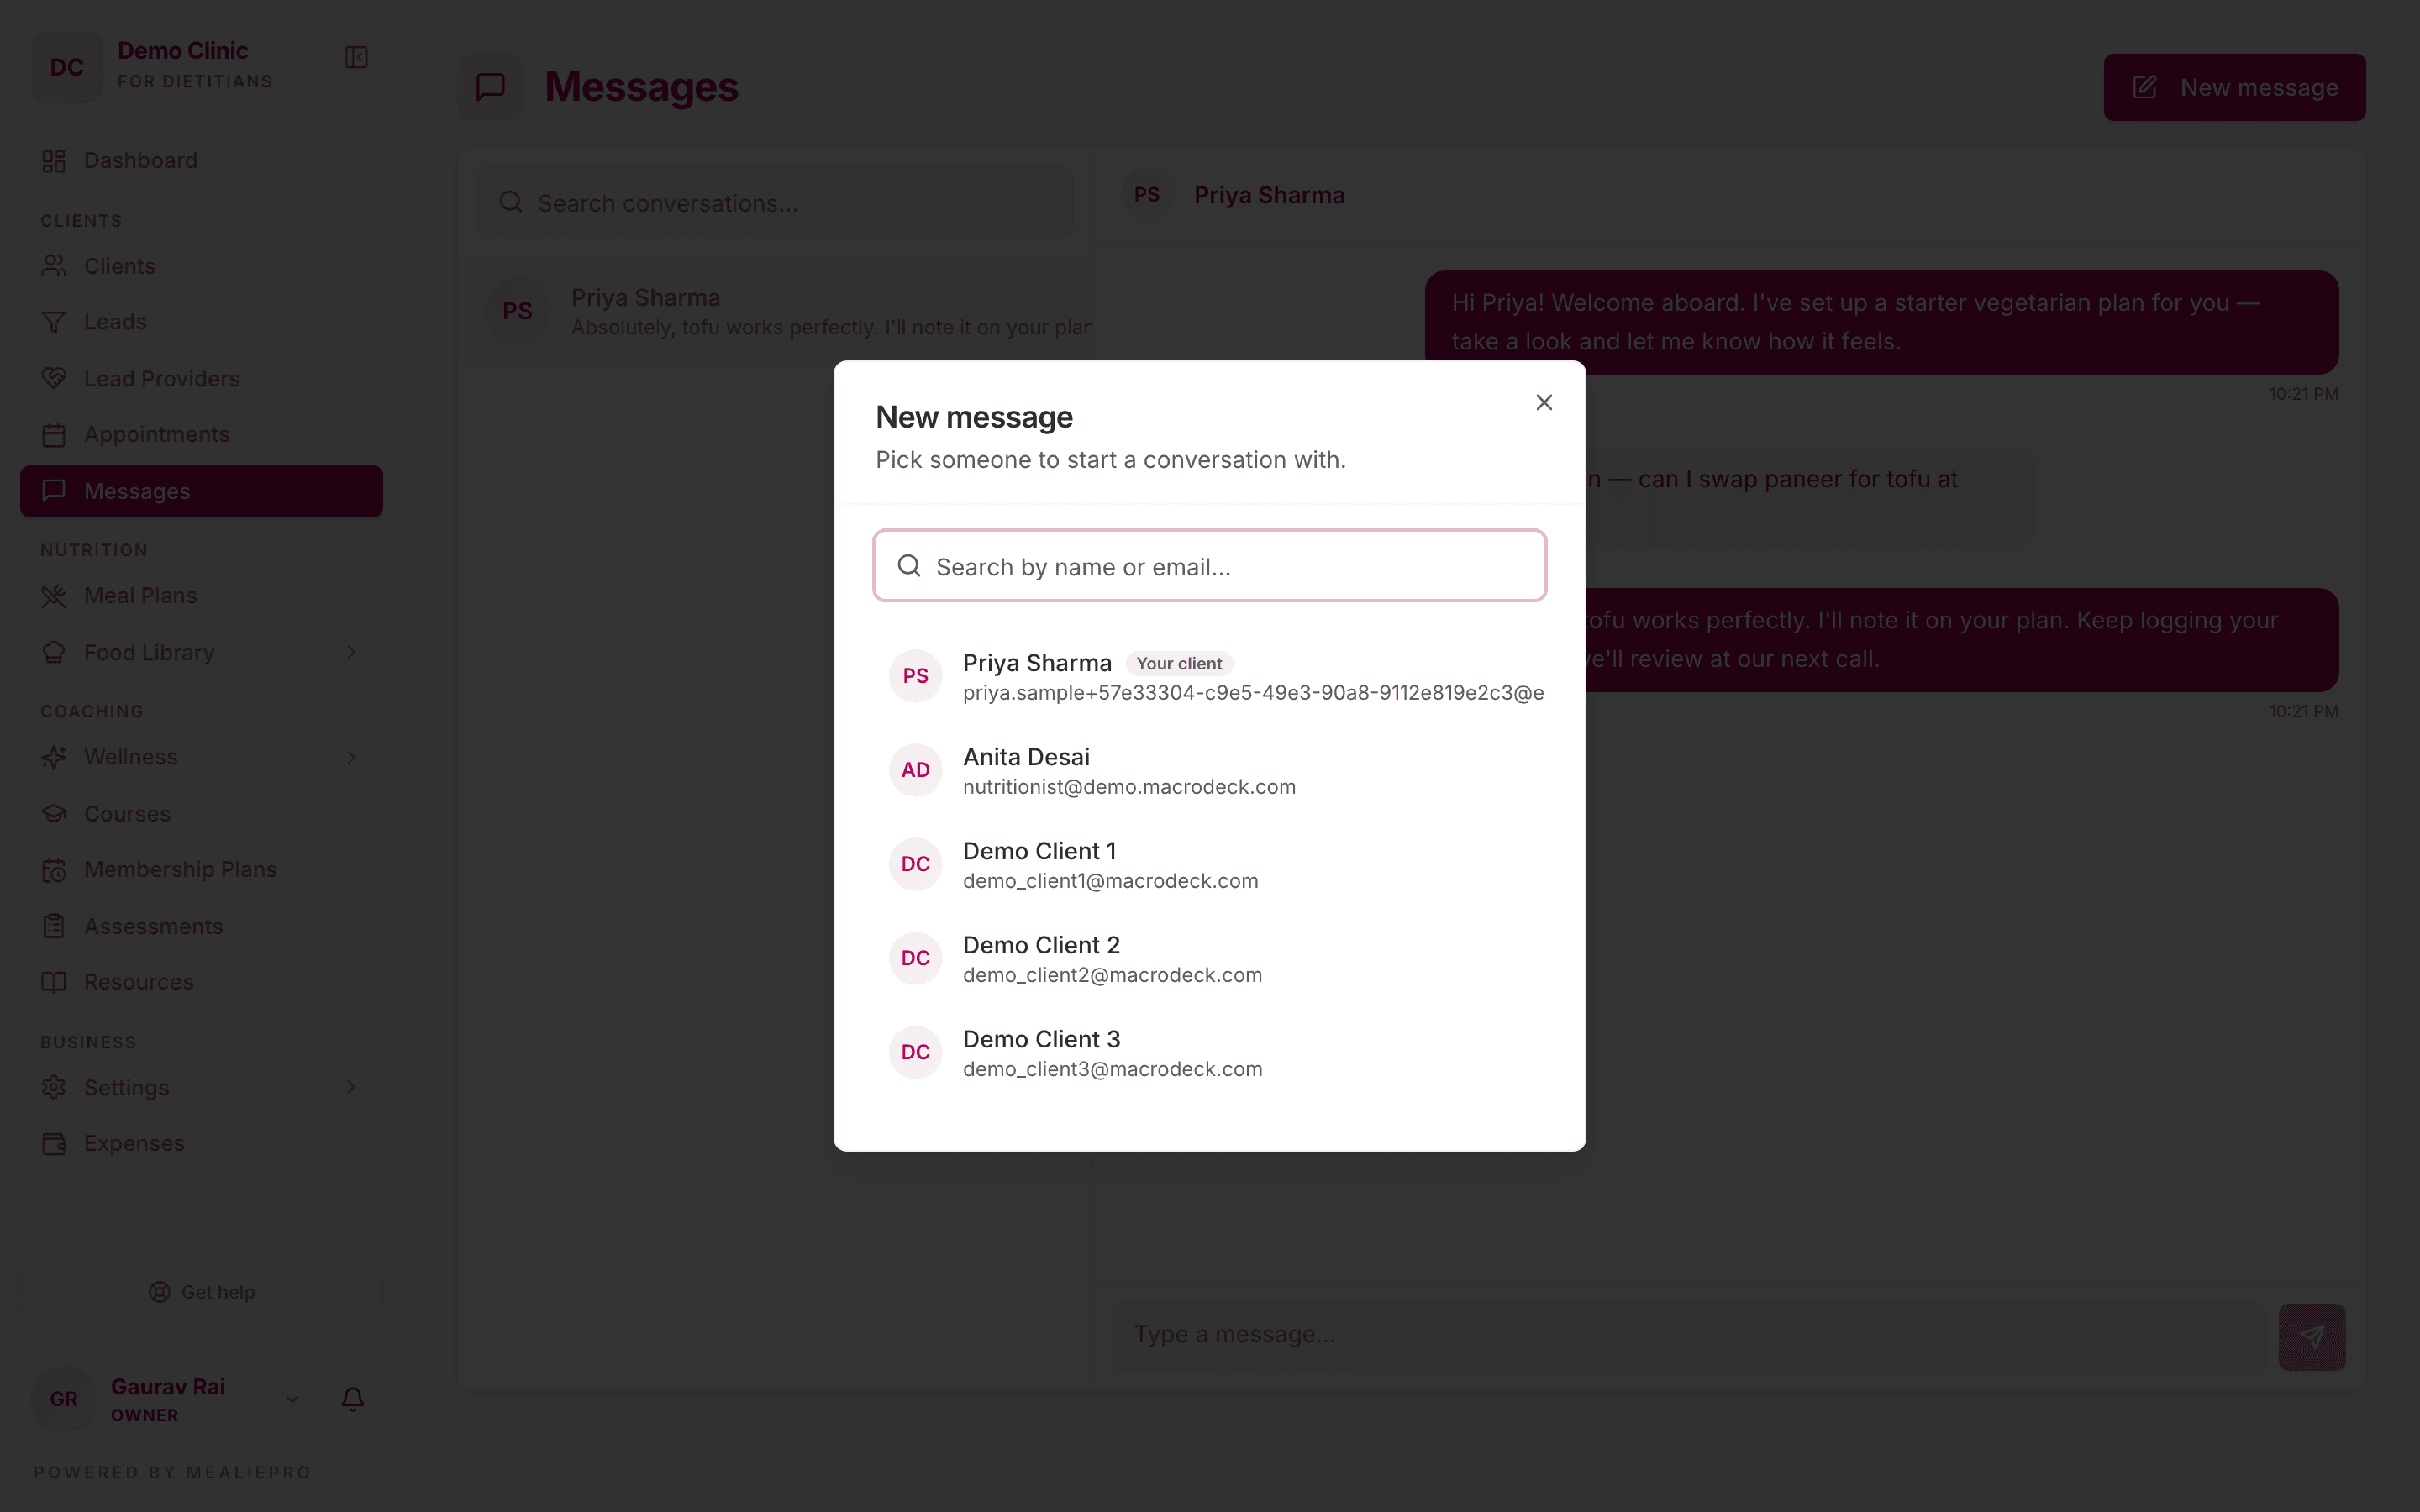Viewport: 2420px width, 1512px height.
Task: Open the Gaurav Rai account dropdown
Action: (x=291, y=1399)
